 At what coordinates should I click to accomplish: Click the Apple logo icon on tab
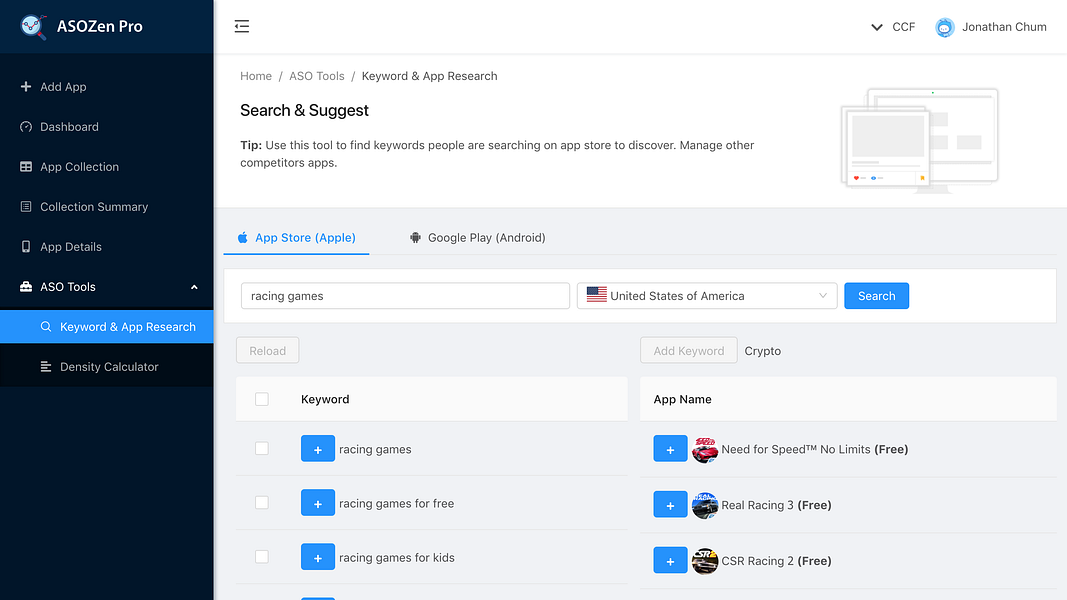(242, 237)
